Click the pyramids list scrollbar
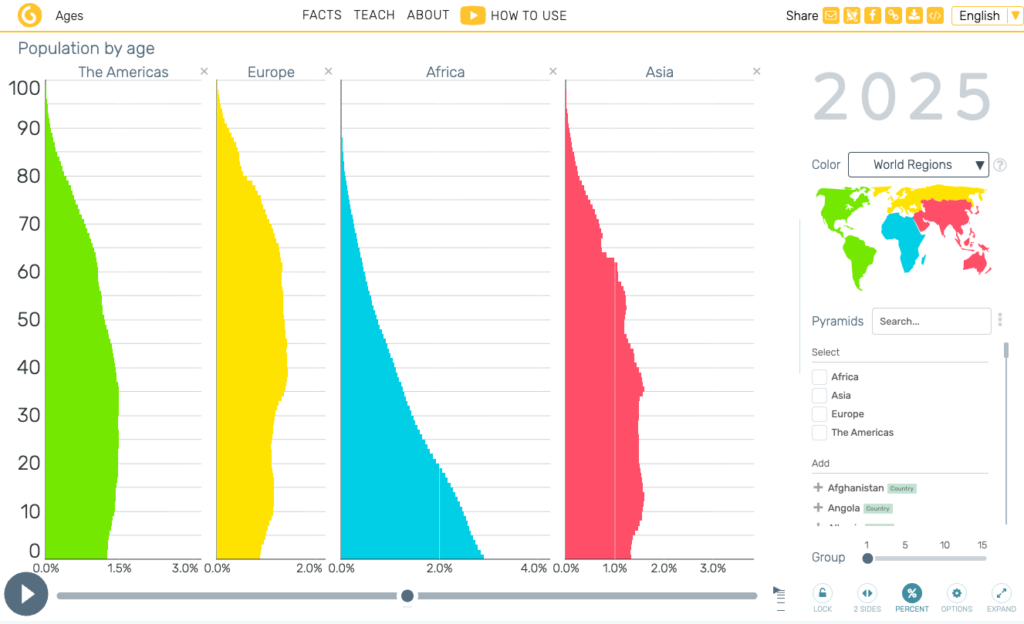 click(1006, 351)
